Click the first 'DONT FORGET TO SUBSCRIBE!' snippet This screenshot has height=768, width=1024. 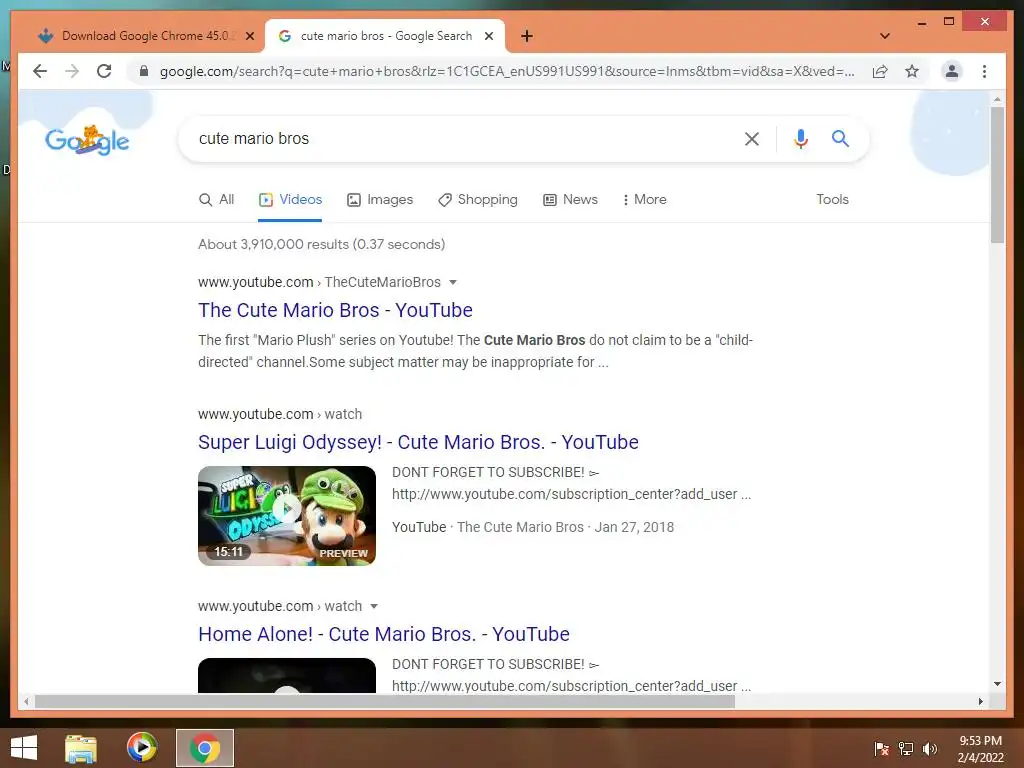coord(495,472)
